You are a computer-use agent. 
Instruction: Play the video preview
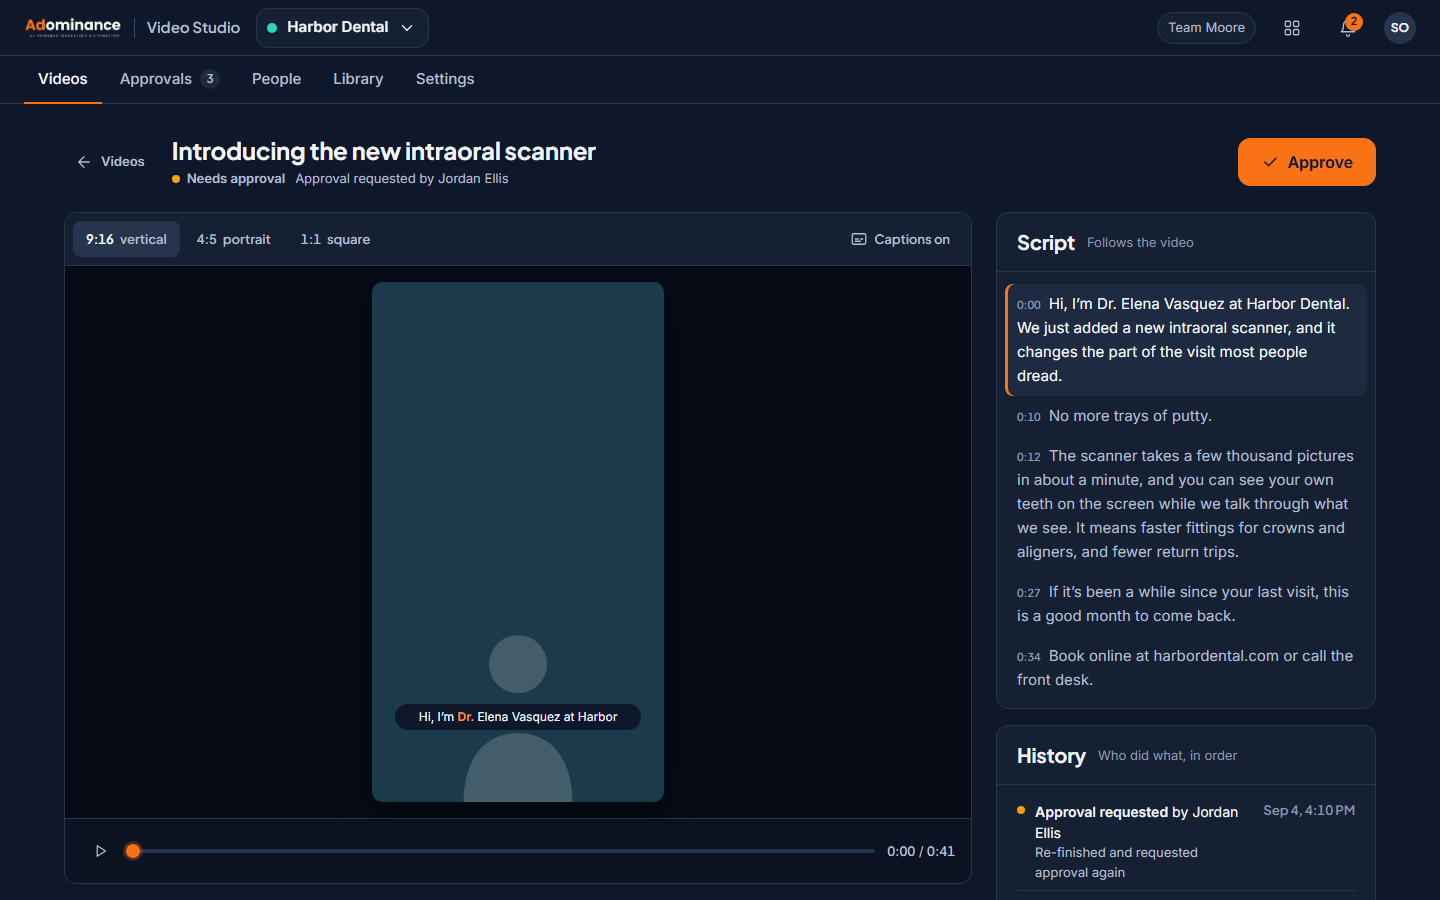[101, 851]
